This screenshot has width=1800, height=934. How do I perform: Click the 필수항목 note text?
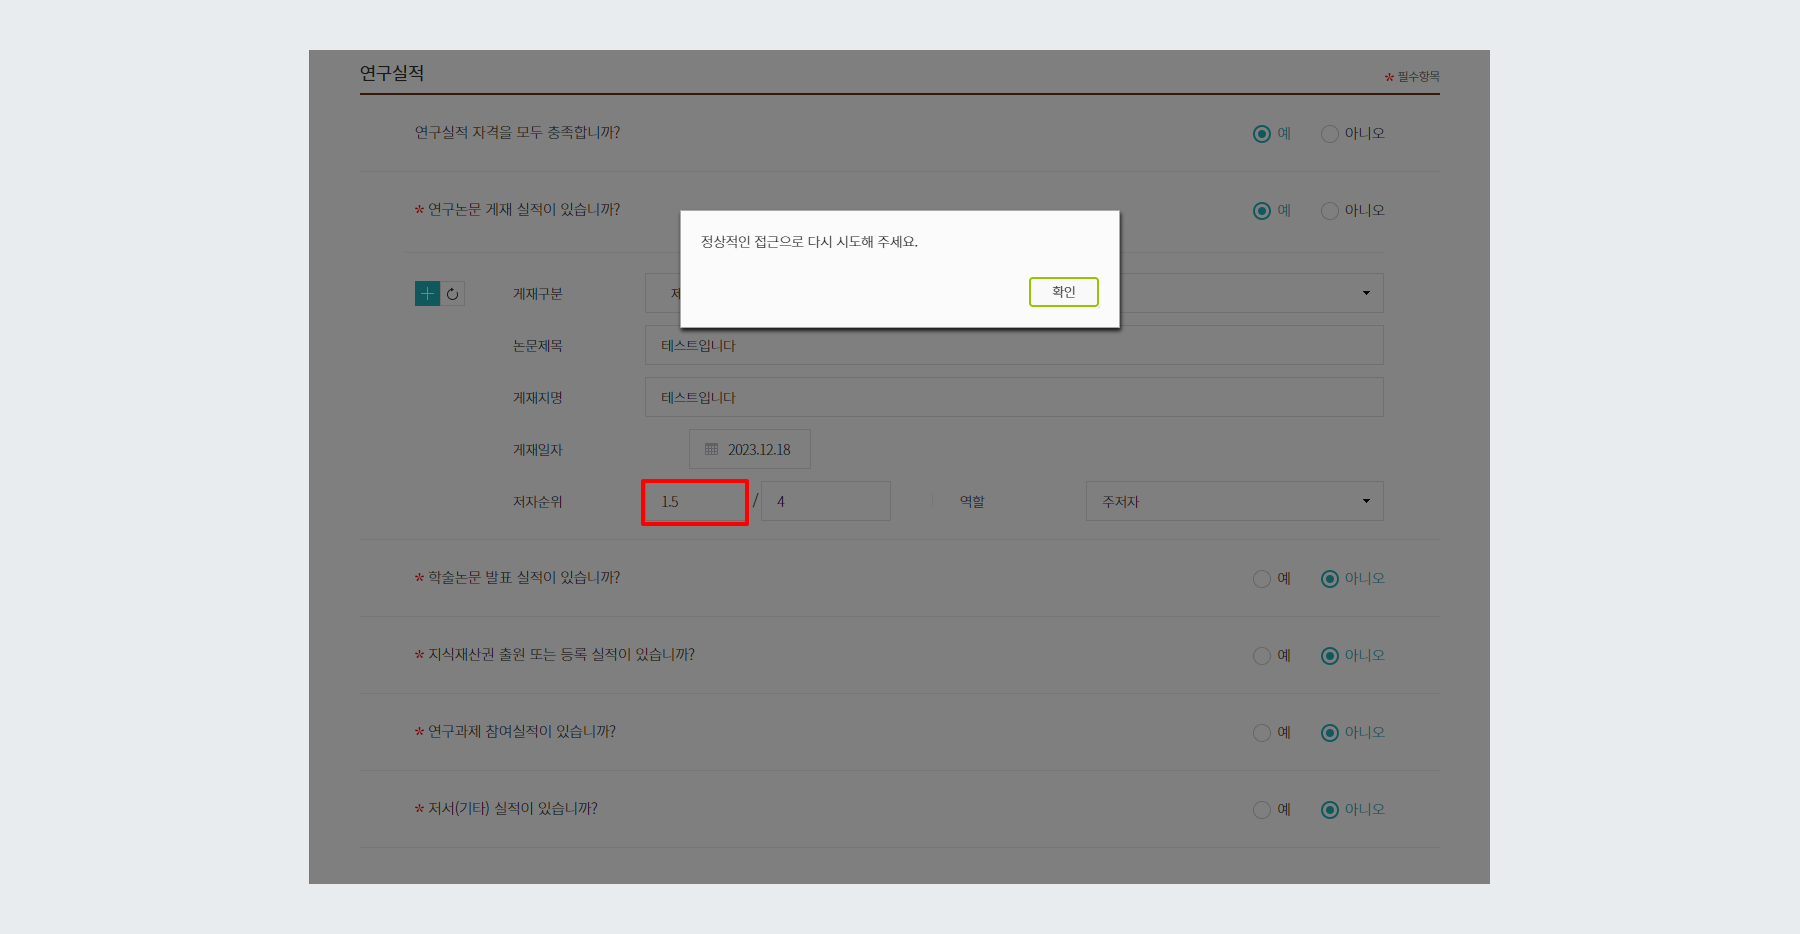point(1418,77)
